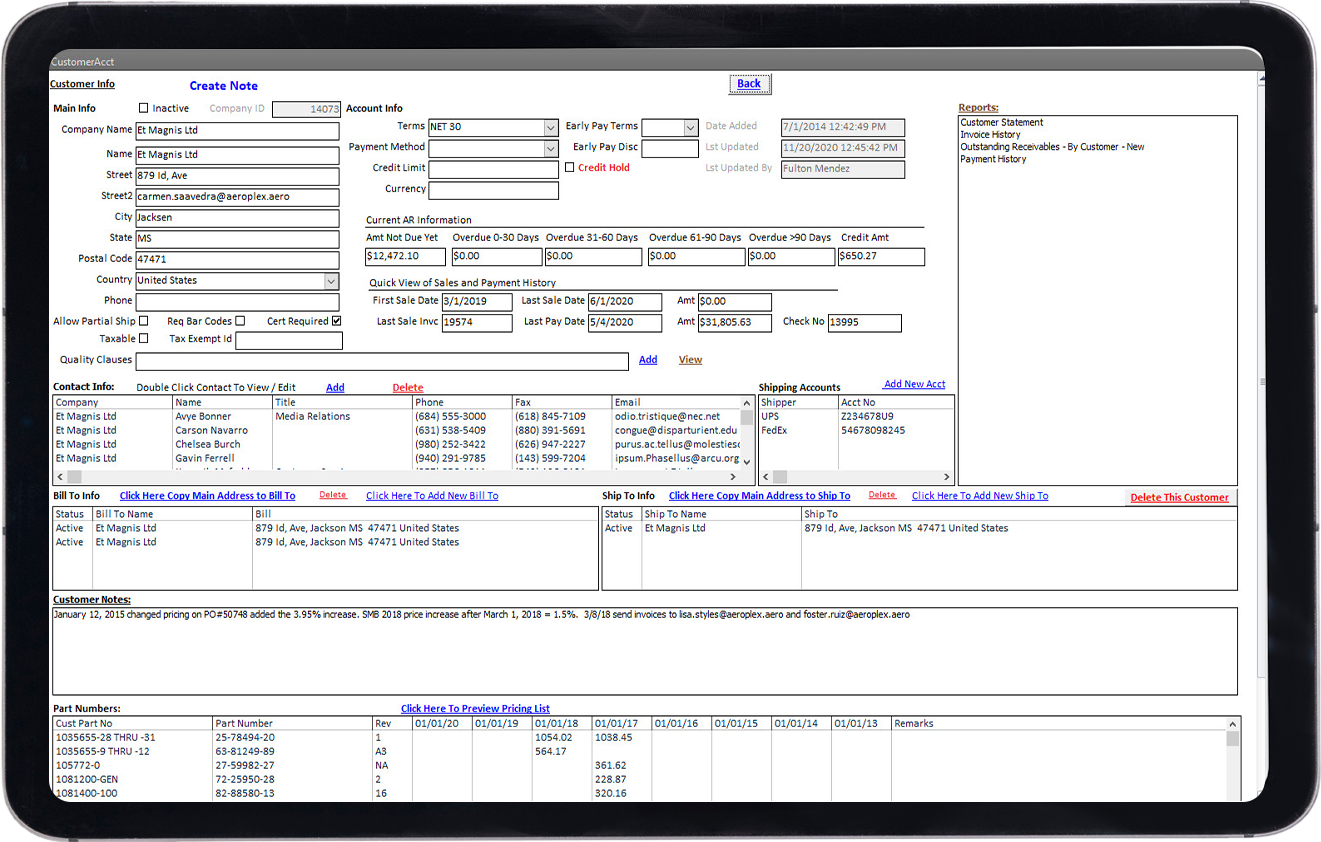Open the Terms dropdown showing NET 30
Image resolution: width=1321 pixels, height=842 pixels.
click(x=551, y=128)
